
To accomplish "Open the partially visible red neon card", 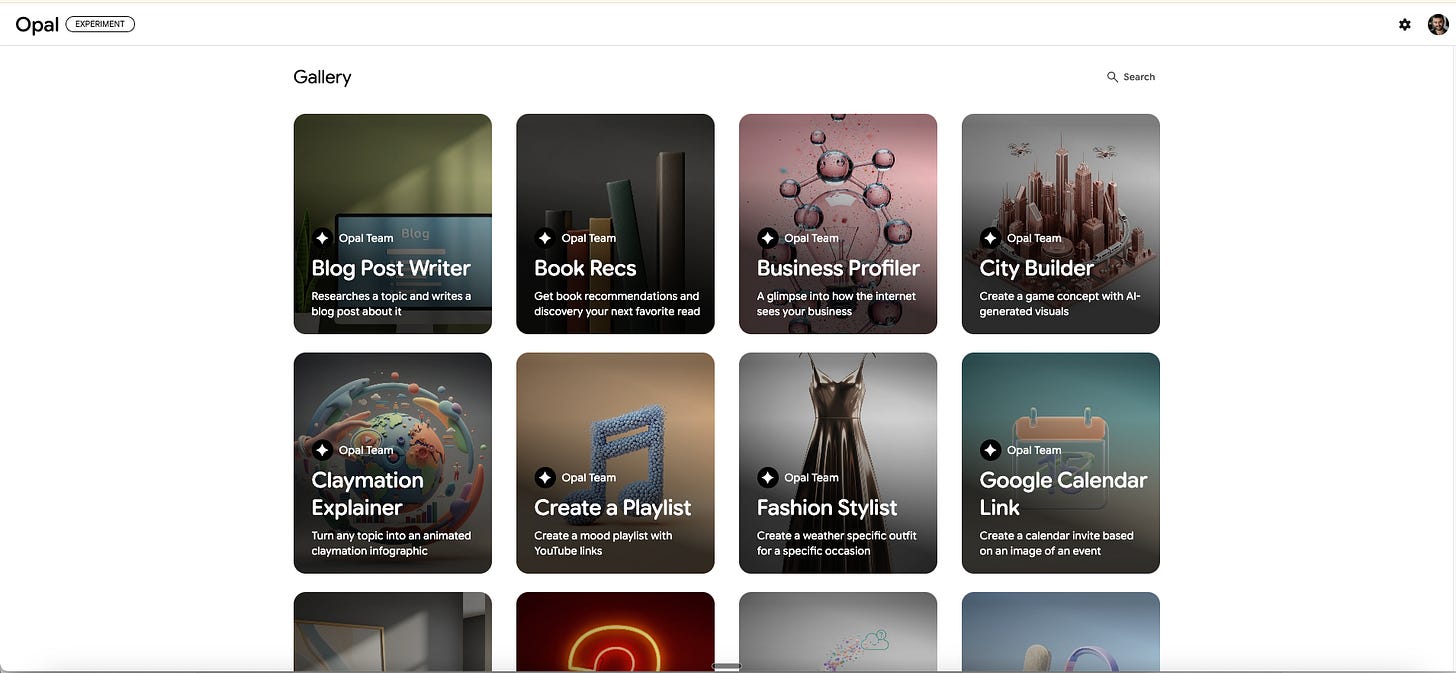I will coord(615,631).
